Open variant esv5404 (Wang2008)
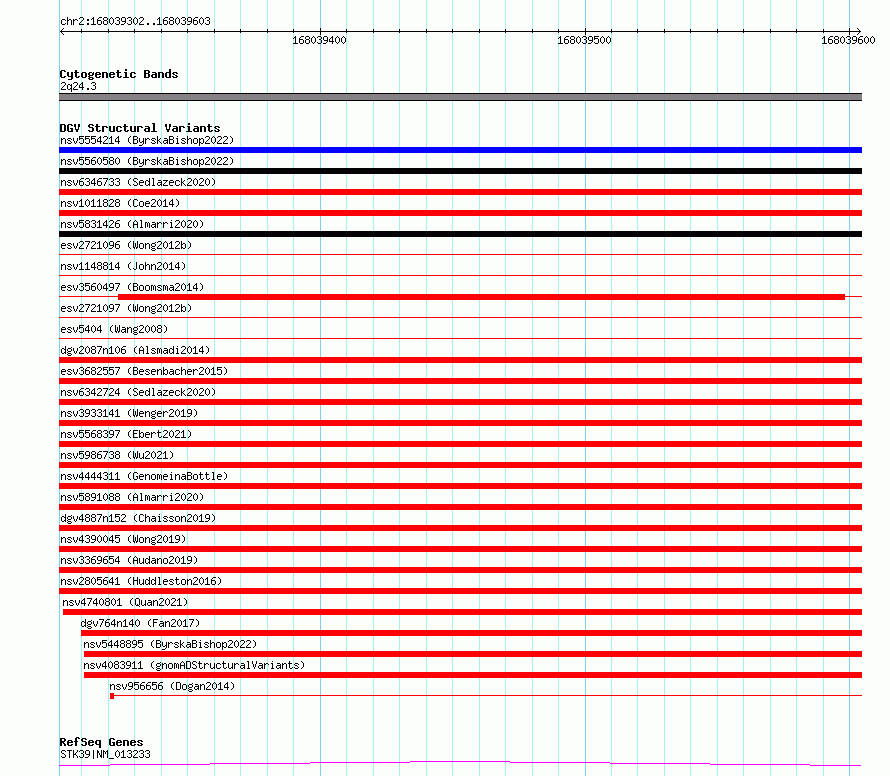The height and width of the screenshot is (776, 890). (x=114, y=329)
